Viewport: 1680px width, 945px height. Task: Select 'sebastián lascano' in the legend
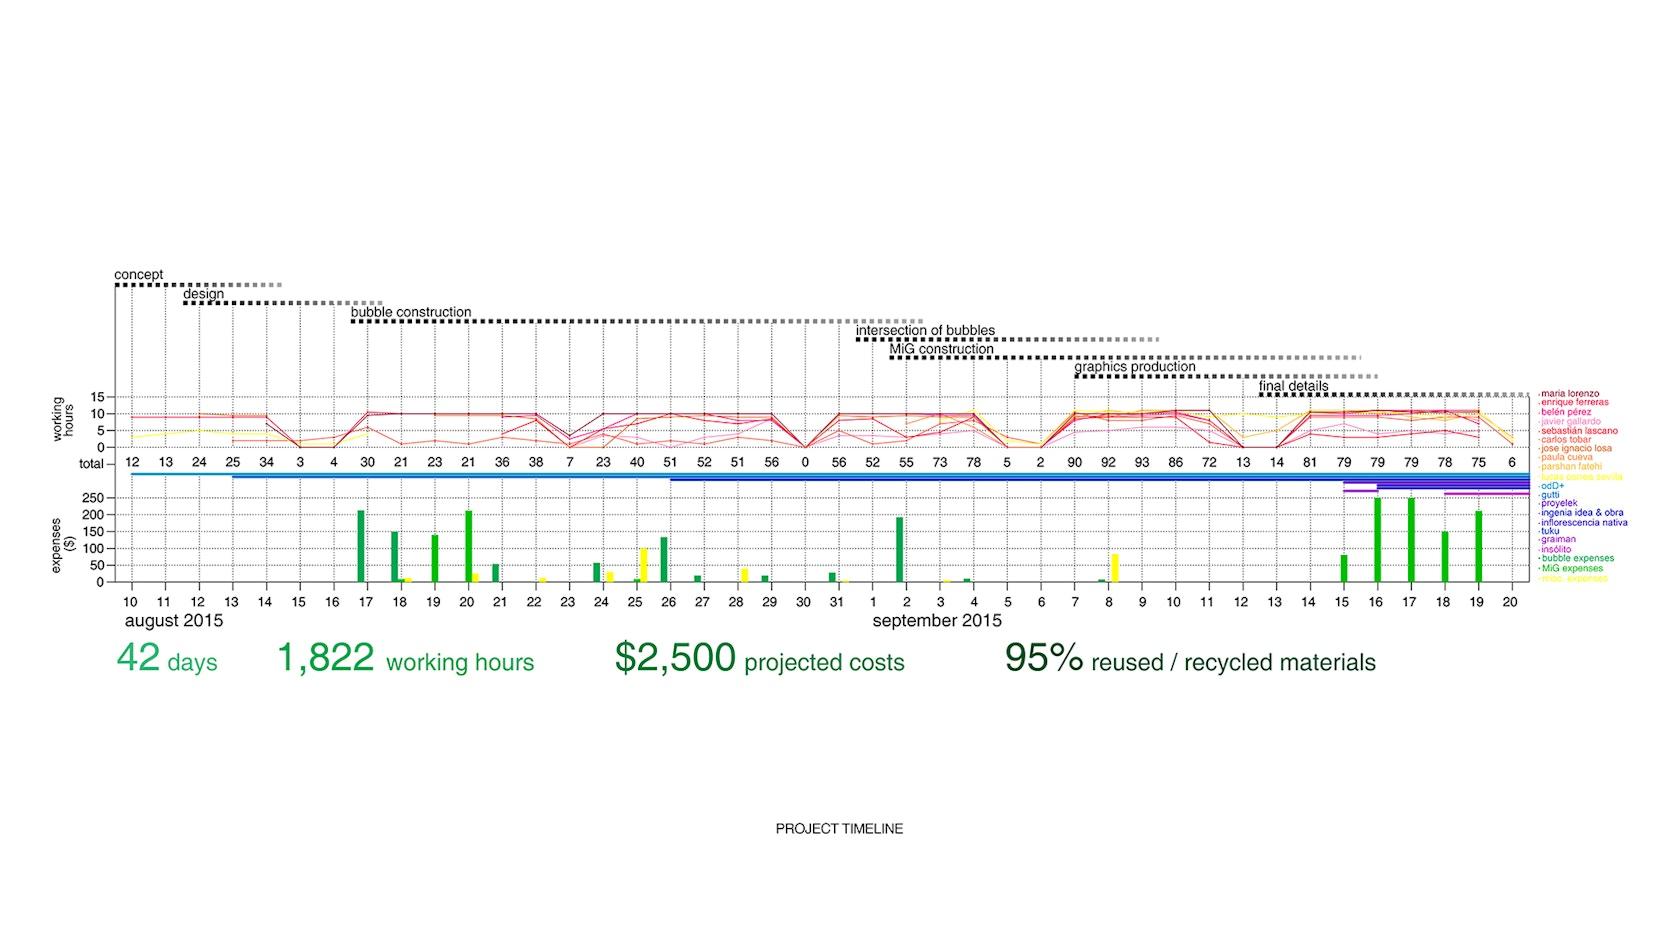click(x=1579, y=431)
